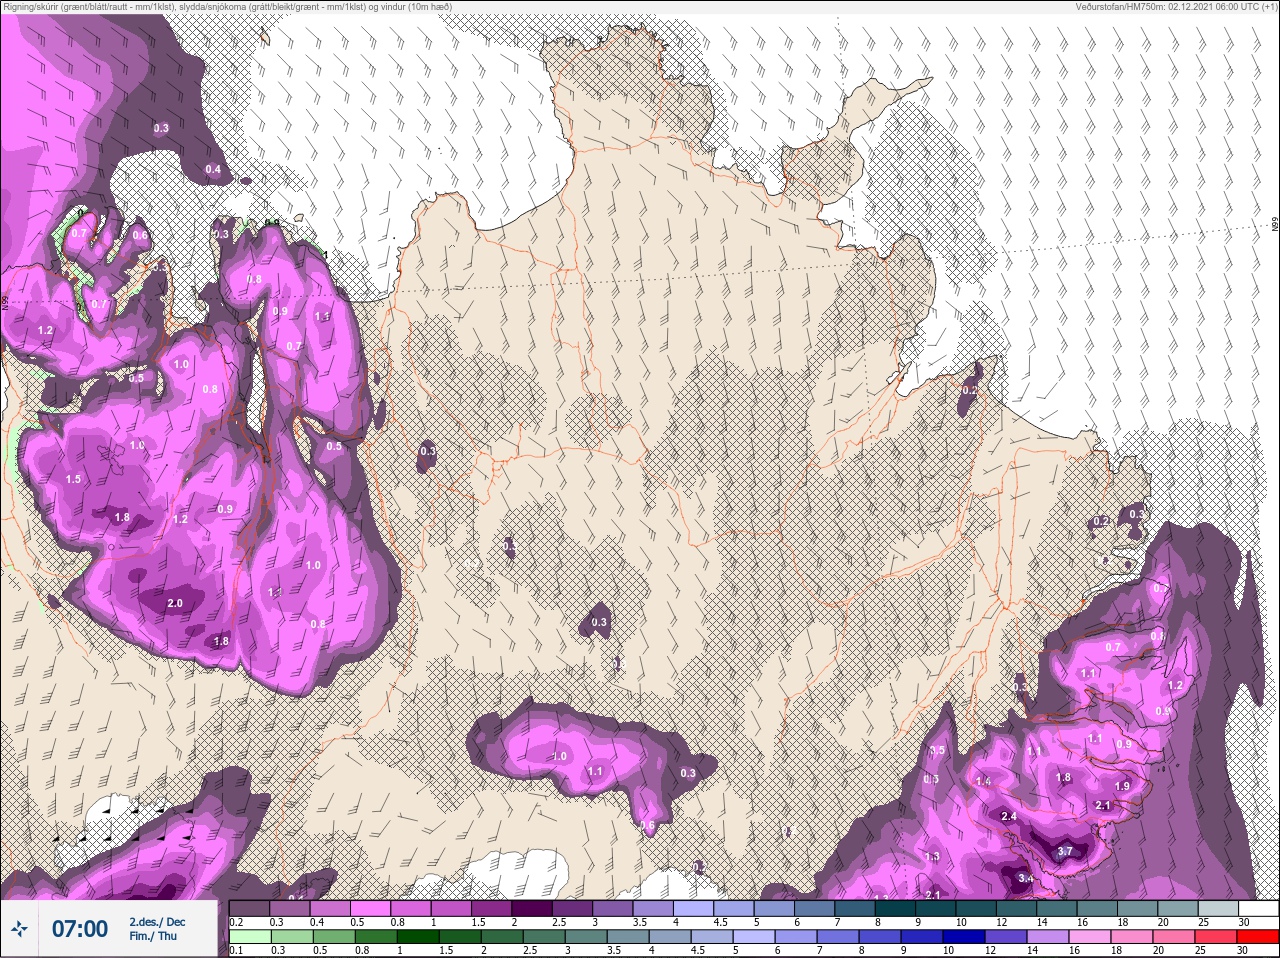This screenshot has height=958, width=1280.
Task: Pick the bright pink 0.5–0.8 swatch in the upper legend row
Action: click(x=370, y=908)
